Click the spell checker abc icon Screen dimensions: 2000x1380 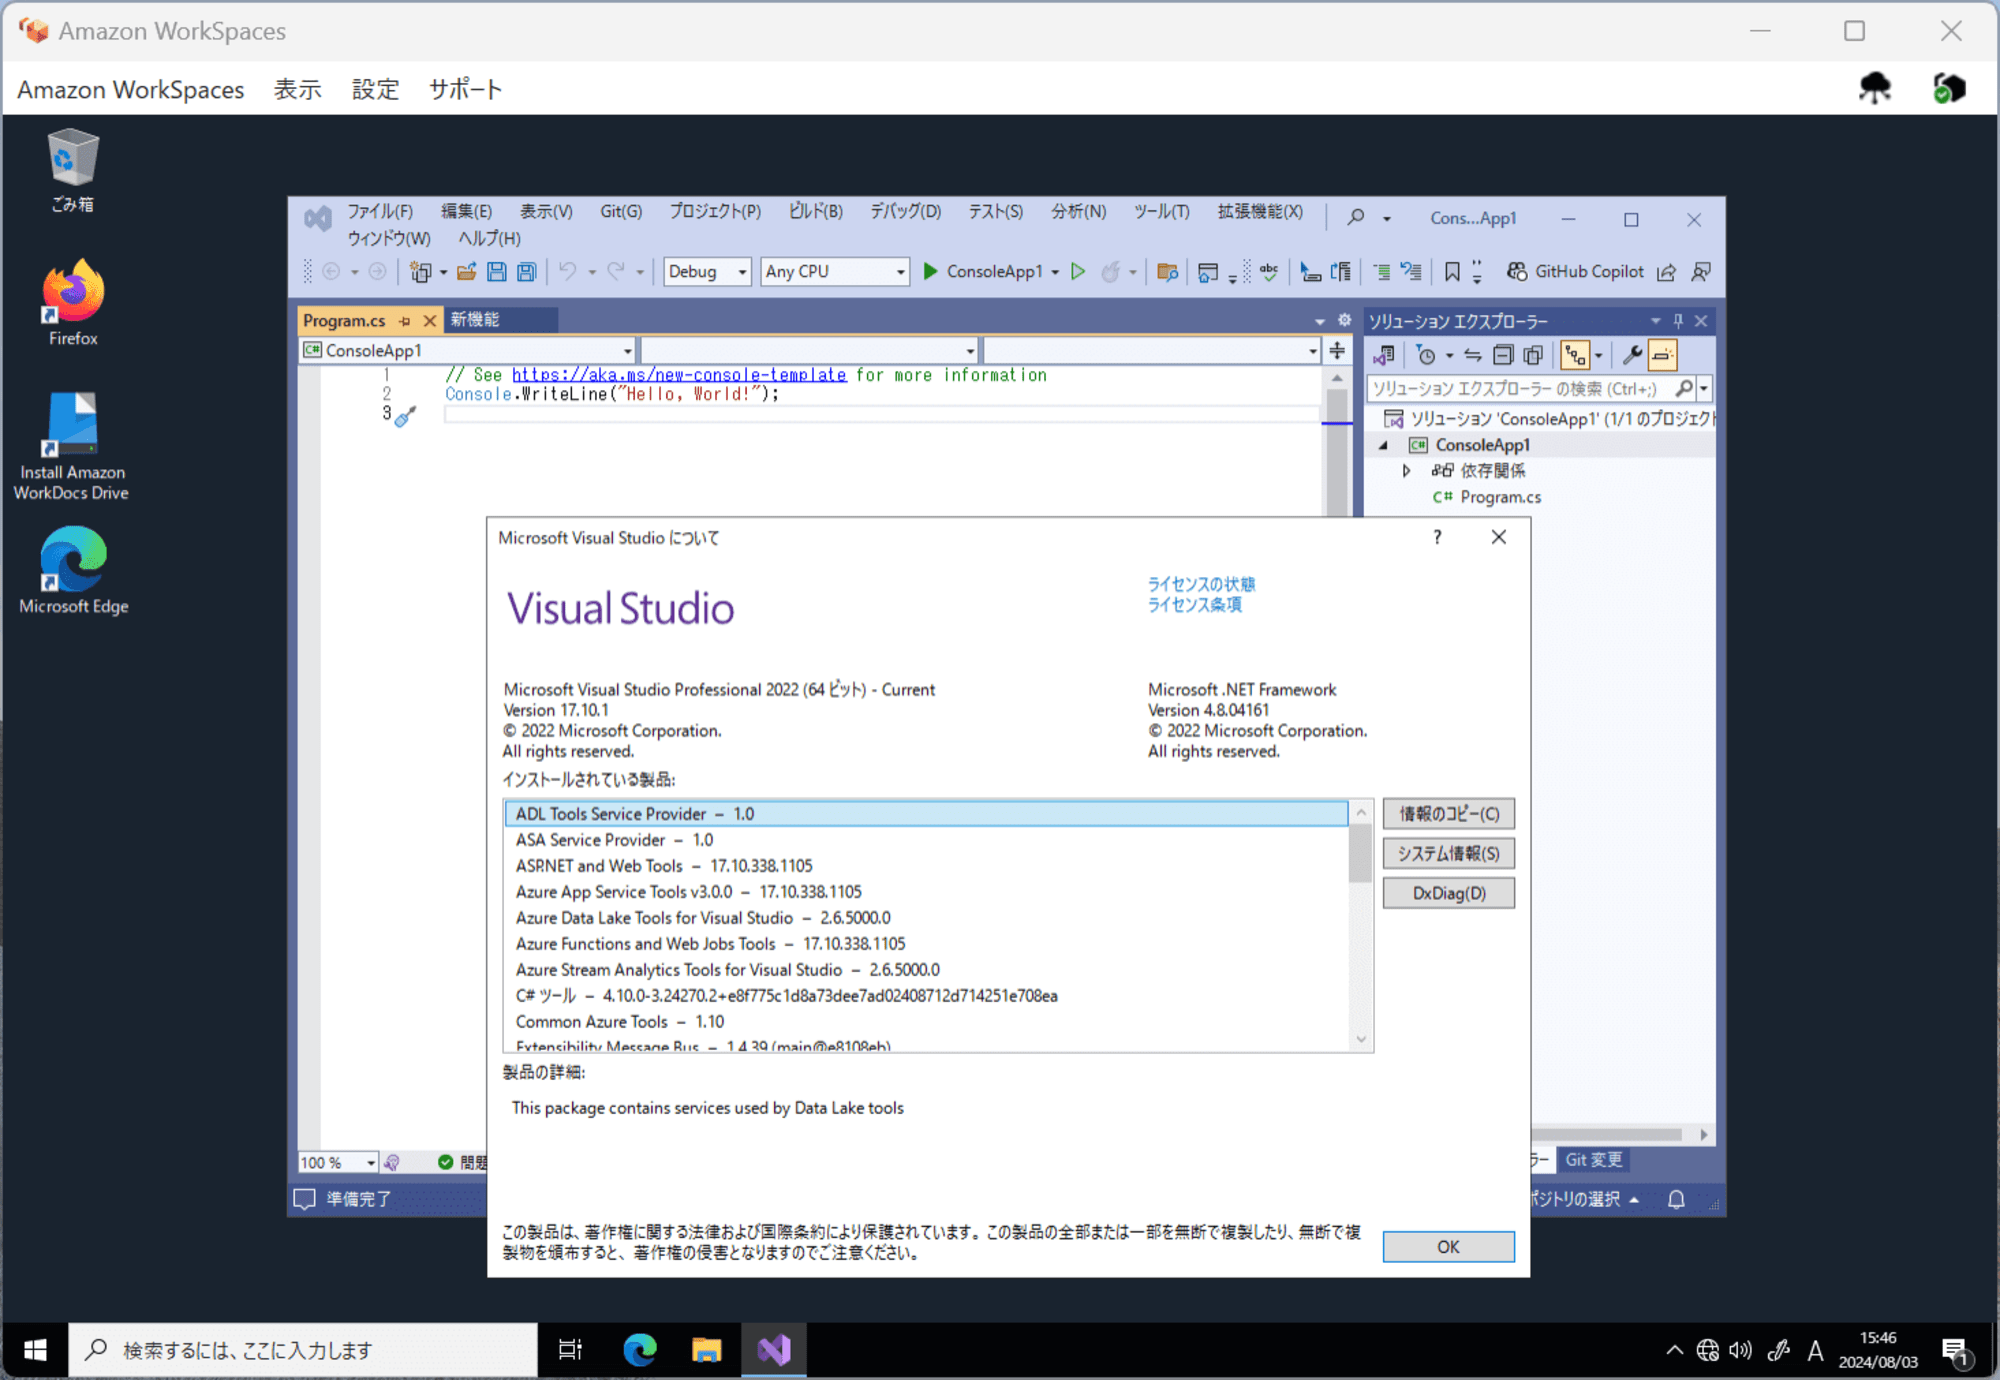tap(1269, 272)
